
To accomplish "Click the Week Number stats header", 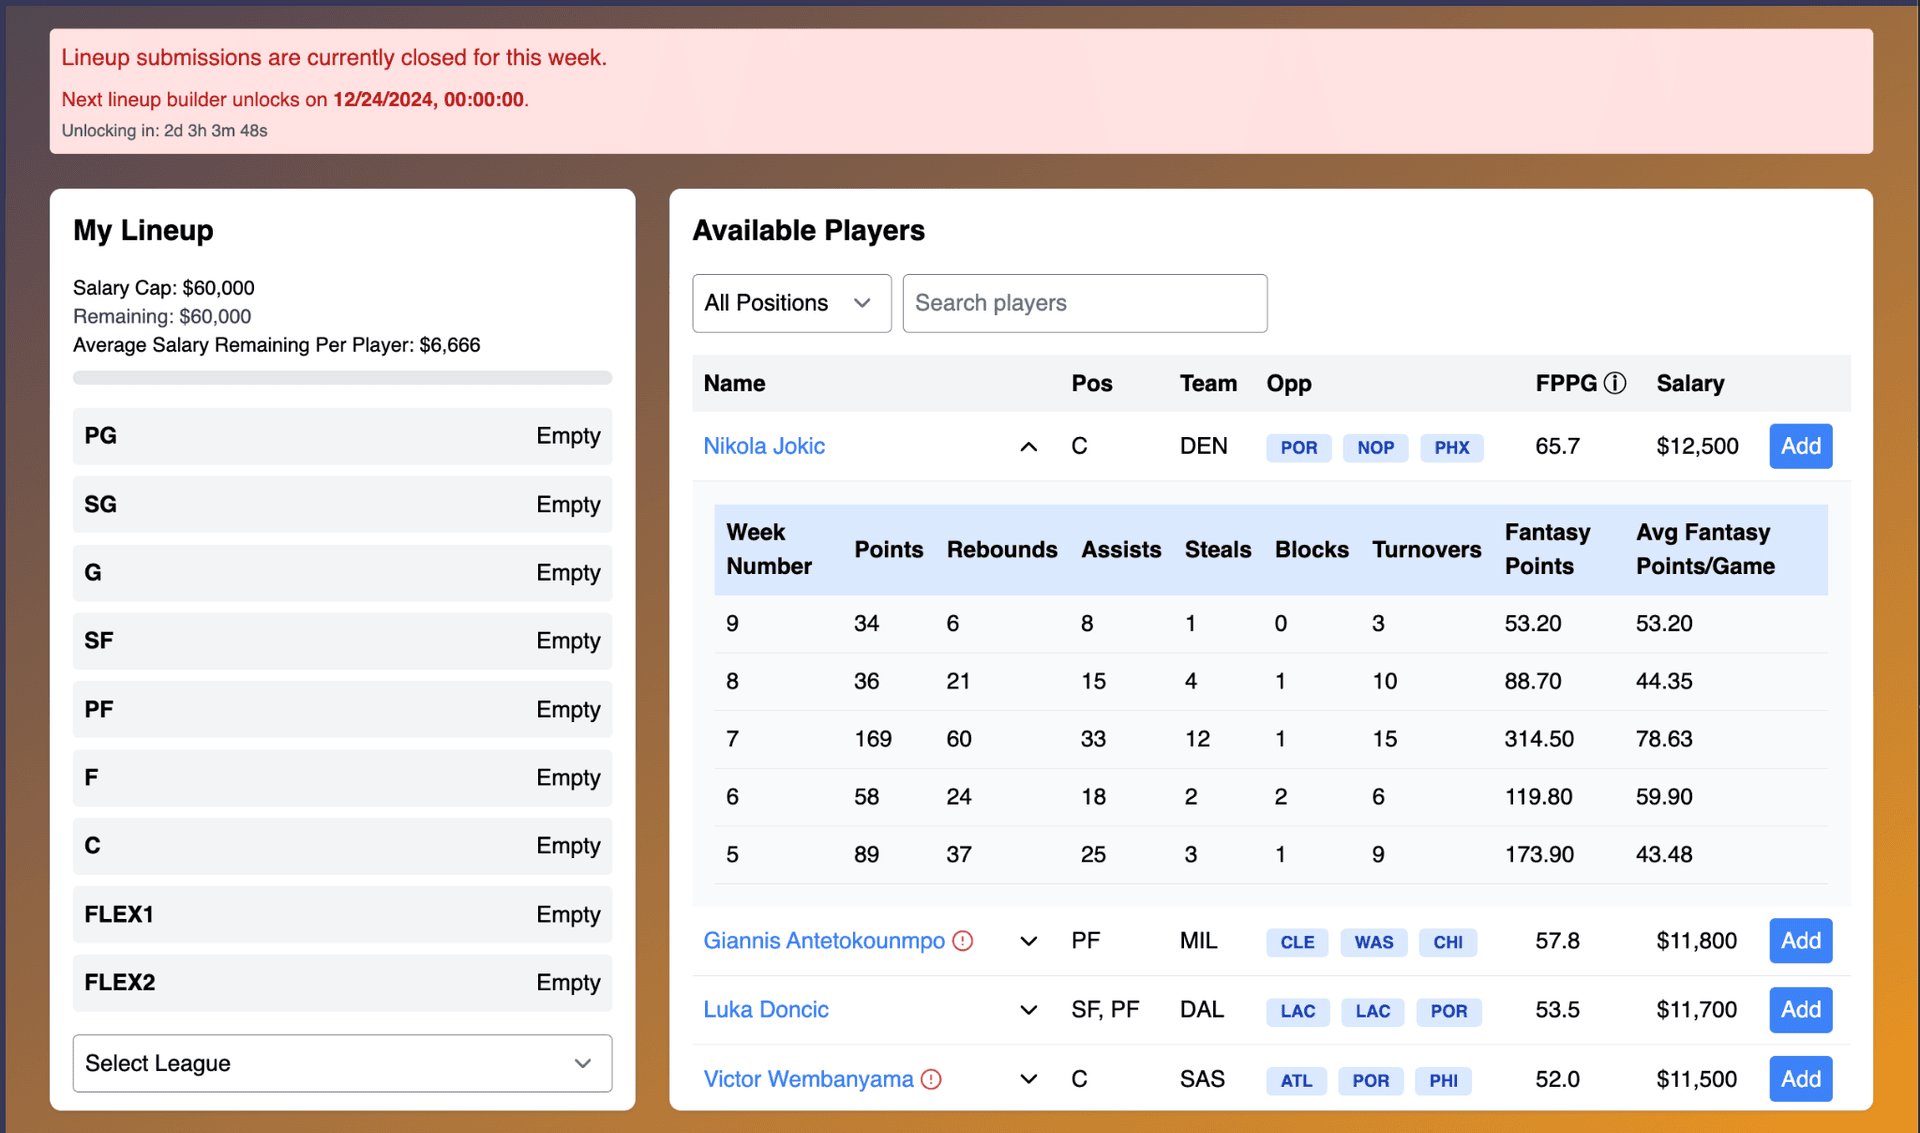I will [x=769, y=549].
